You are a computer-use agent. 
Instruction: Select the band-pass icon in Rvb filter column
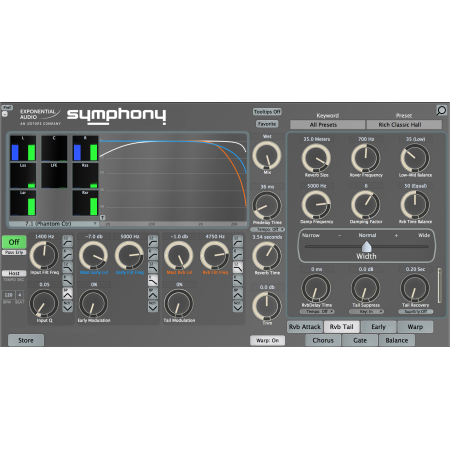(x=238, y=293)
